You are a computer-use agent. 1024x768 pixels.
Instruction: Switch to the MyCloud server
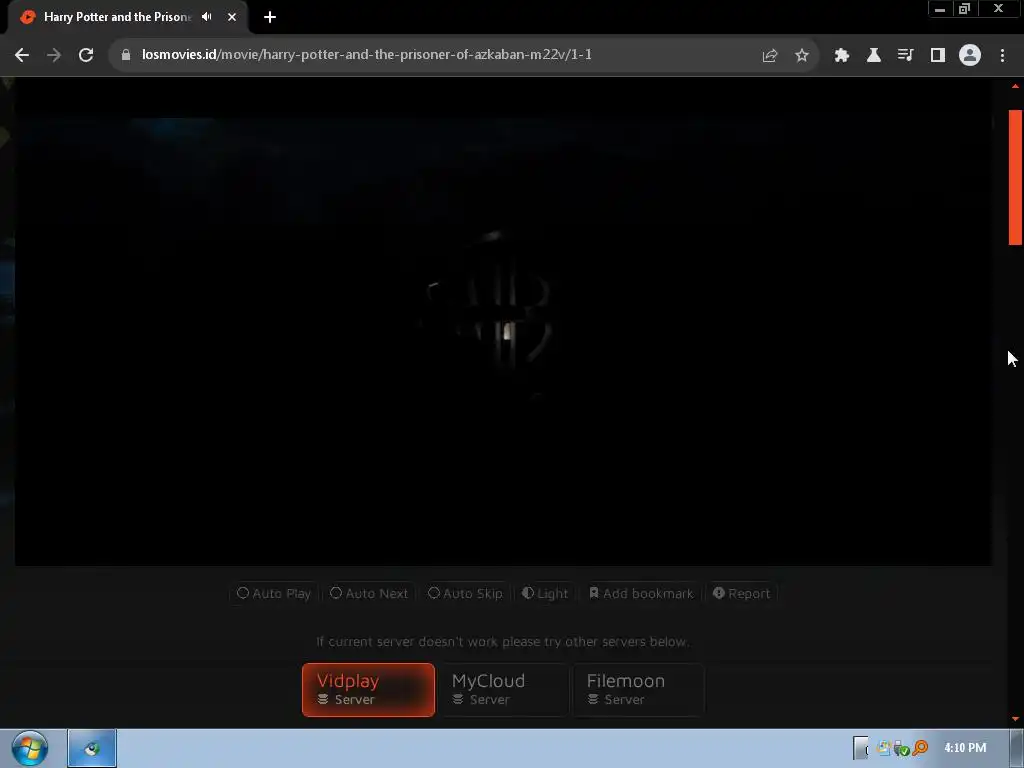click(x=504, y=690)
